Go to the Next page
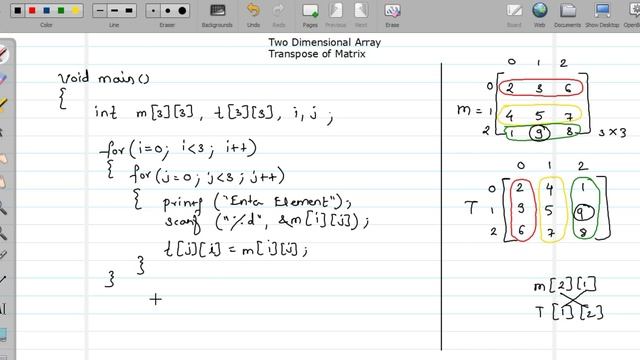Viewport: 640px width, 360px height. 361,15
